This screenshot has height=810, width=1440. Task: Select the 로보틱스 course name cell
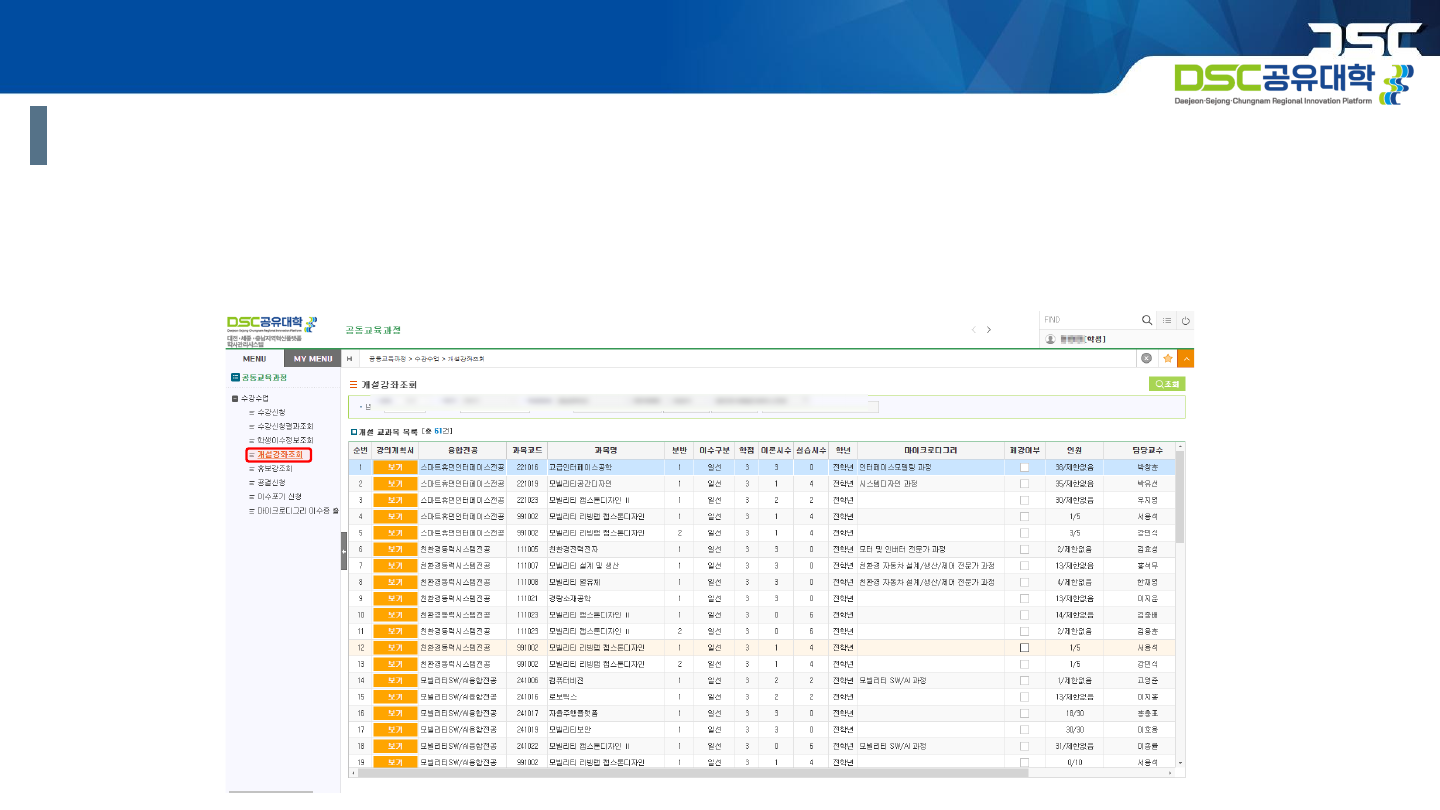pyautogui.click(x=607, y=696)
